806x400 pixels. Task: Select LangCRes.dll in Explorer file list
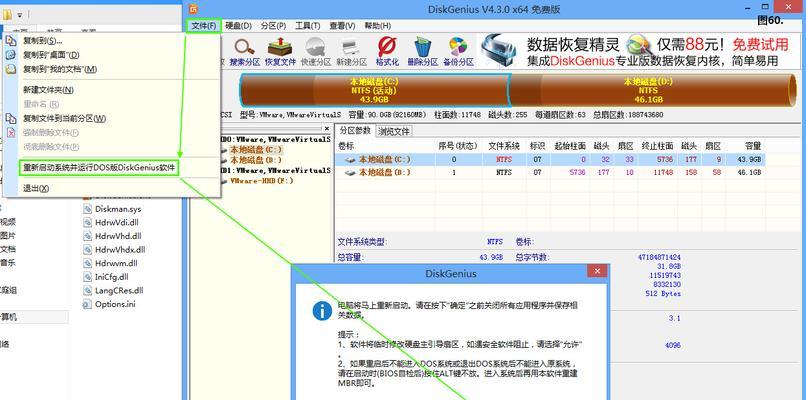point(119,290)
